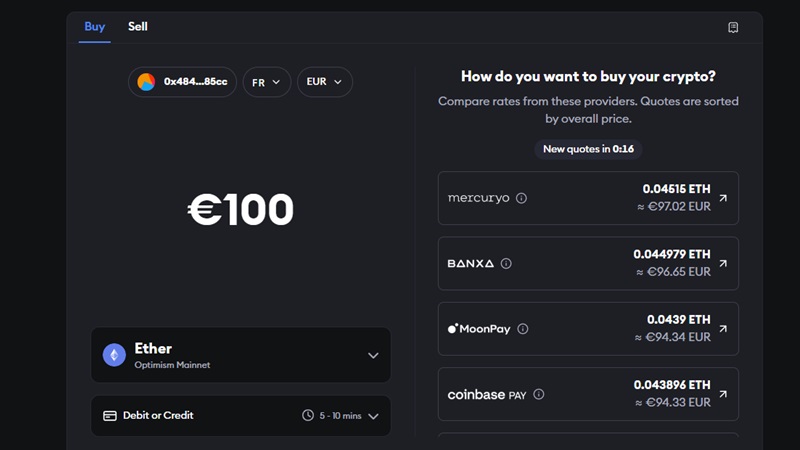Open Coinbase Pay quote external arrow
The image size is (800, 450).
point(723,394)
